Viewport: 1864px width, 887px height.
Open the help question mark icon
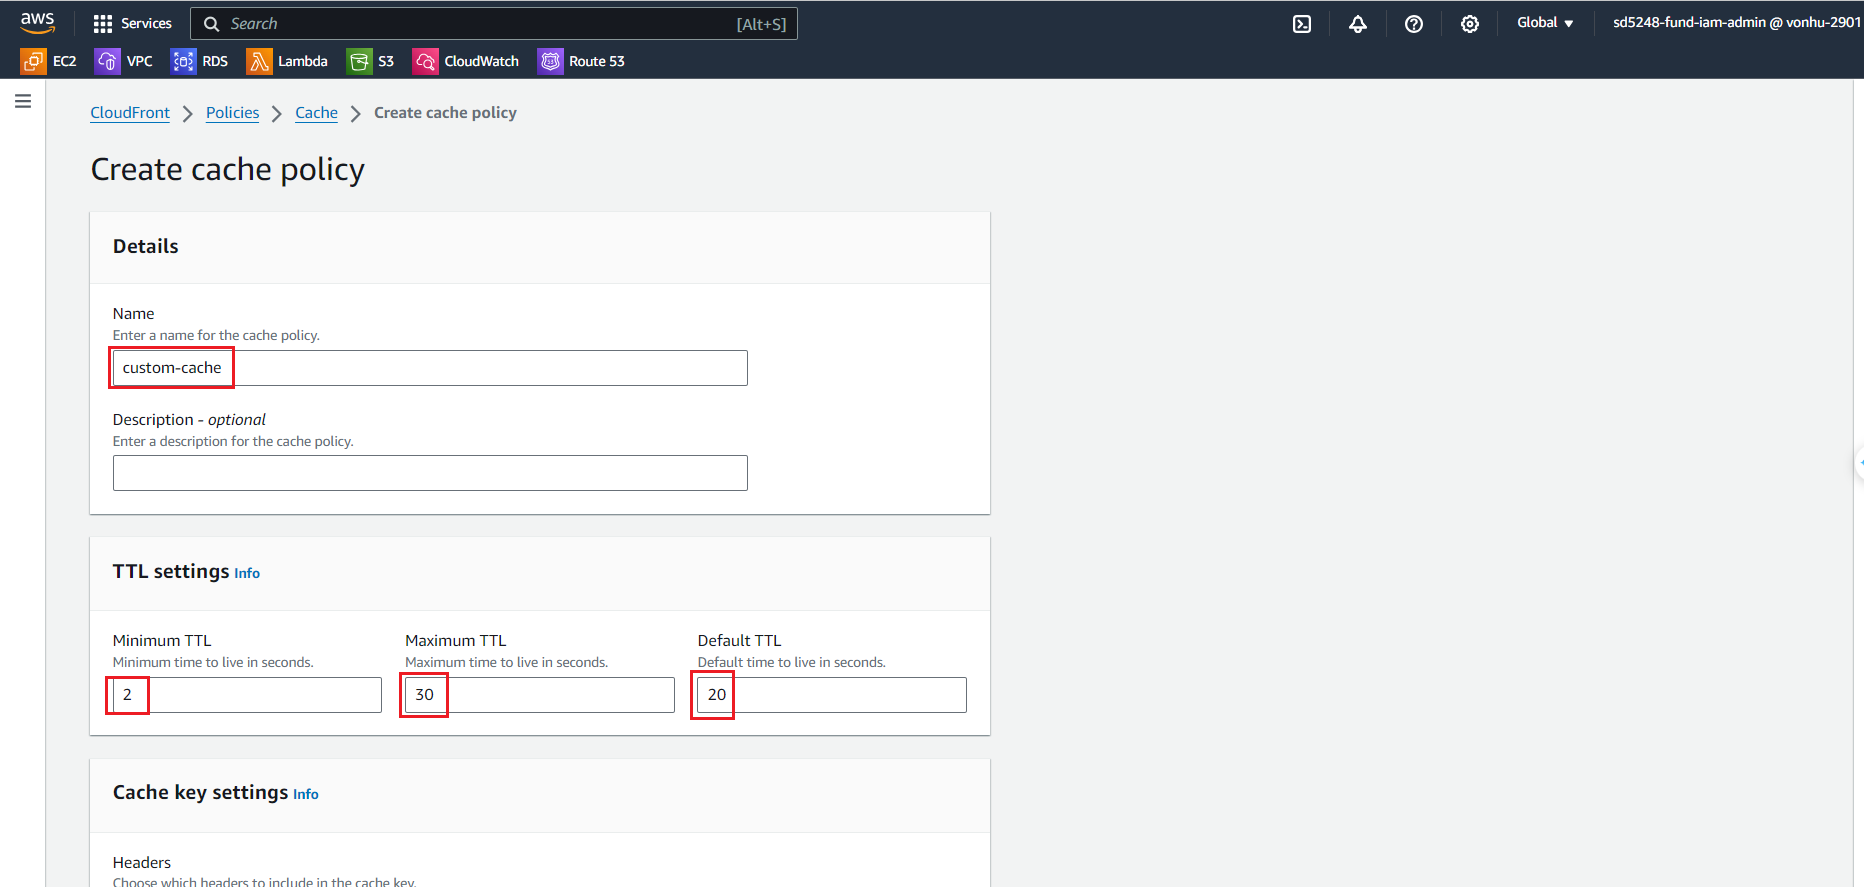point(1413,24)
